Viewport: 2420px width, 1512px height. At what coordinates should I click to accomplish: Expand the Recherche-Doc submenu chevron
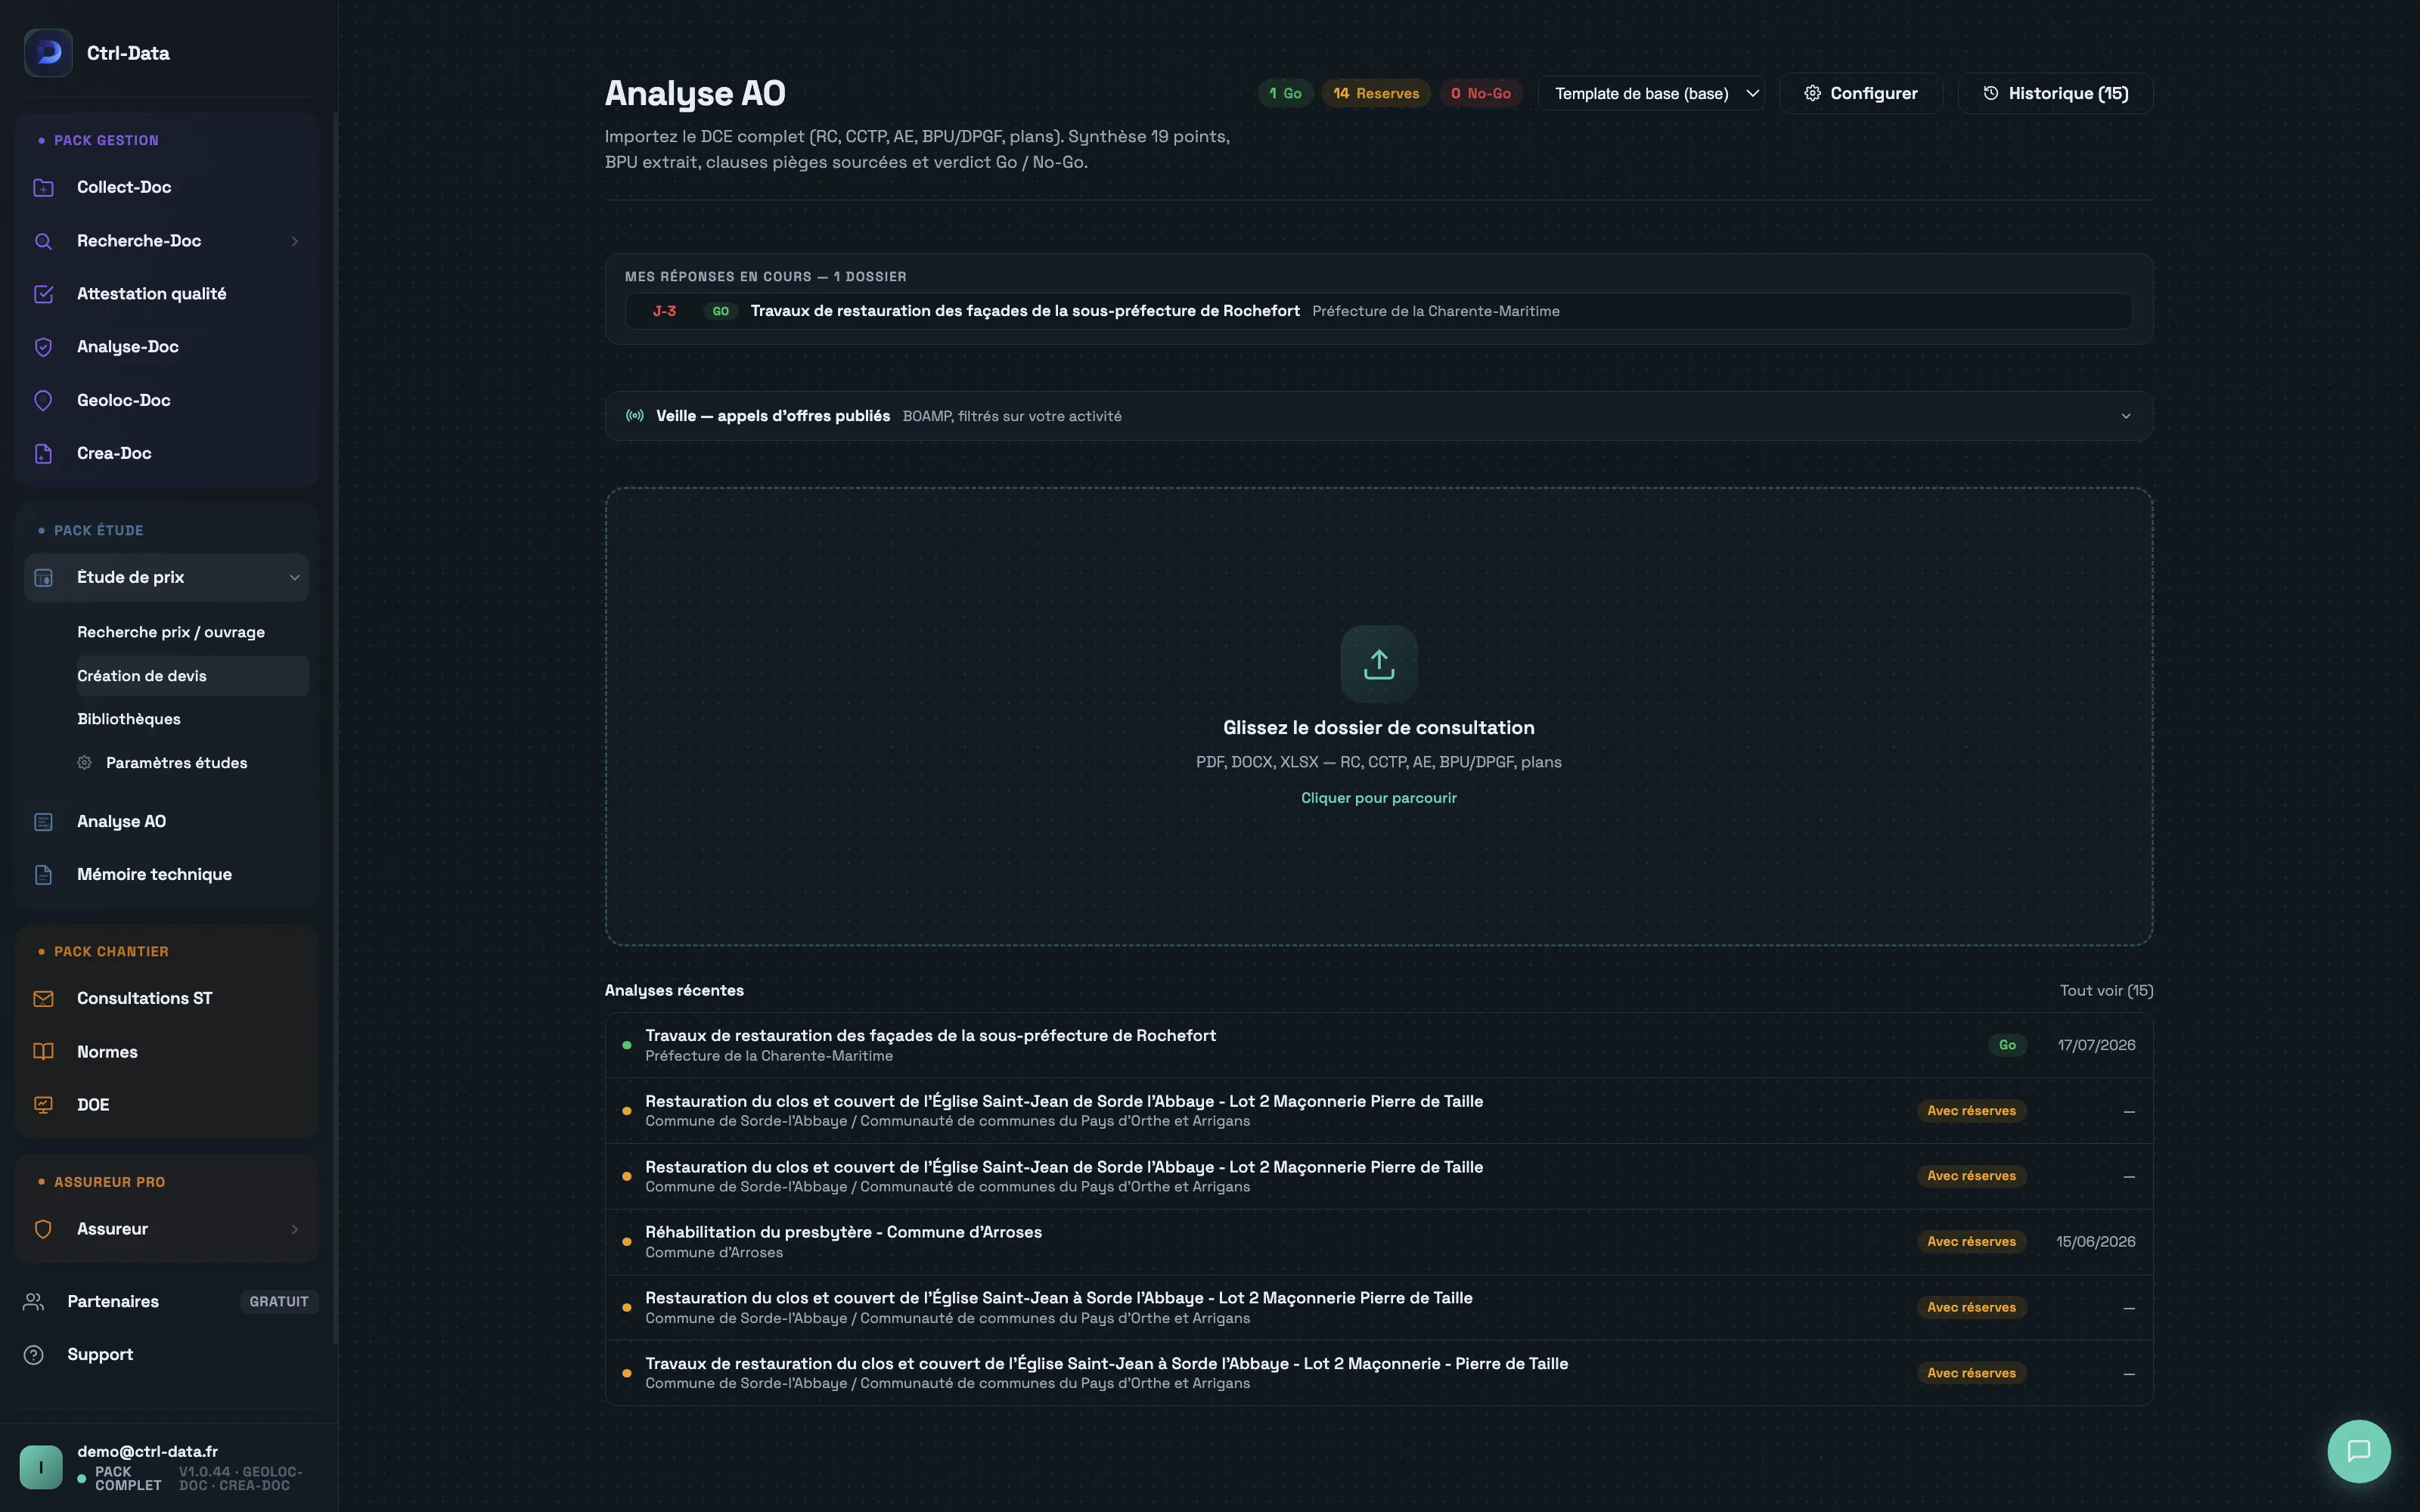point(295,241)
